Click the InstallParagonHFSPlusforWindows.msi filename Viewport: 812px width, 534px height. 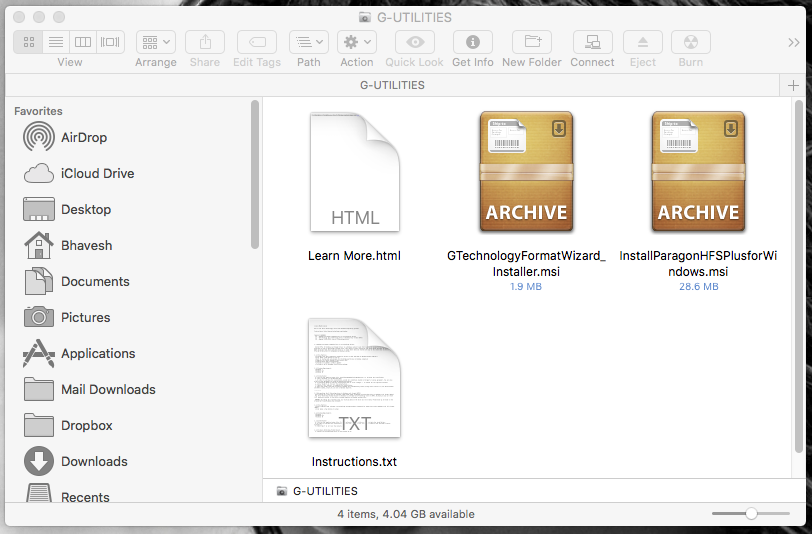(x=698, y=264)
